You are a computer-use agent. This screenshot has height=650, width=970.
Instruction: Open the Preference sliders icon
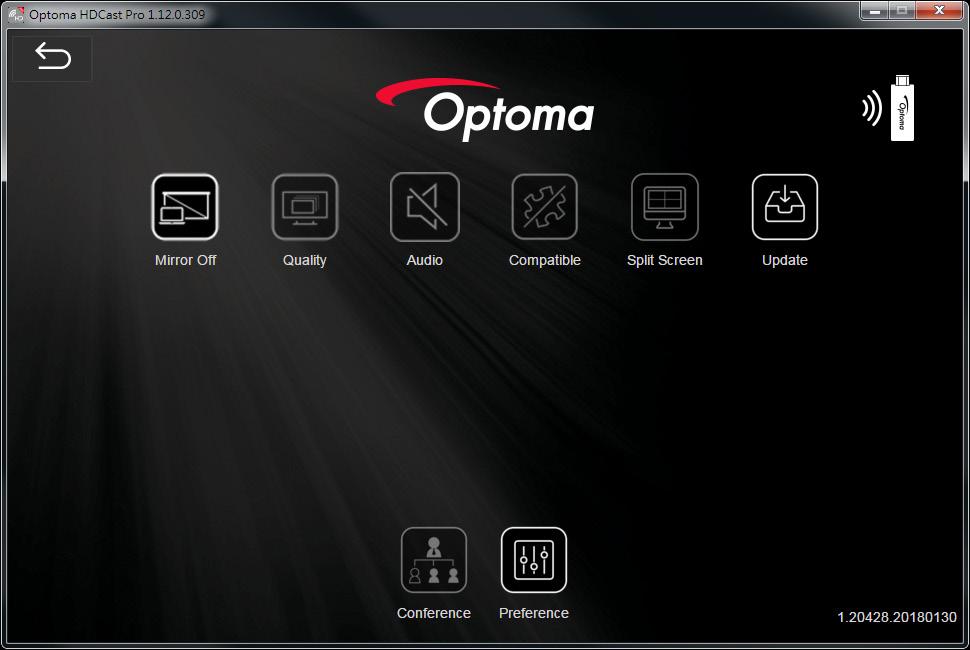pyautogui.click(x=534, y=560)
